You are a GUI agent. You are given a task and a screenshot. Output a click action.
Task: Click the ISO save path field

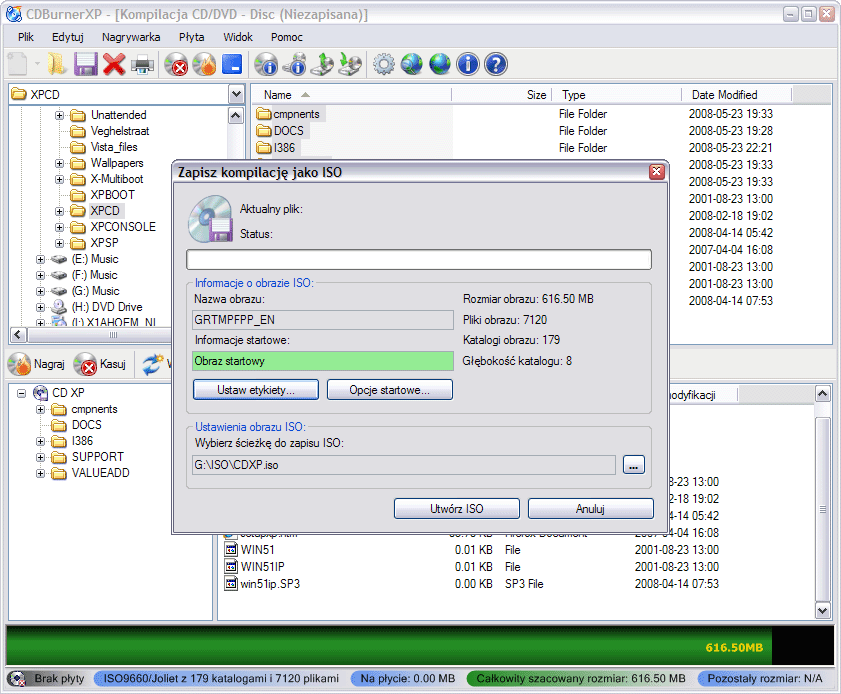403,465
